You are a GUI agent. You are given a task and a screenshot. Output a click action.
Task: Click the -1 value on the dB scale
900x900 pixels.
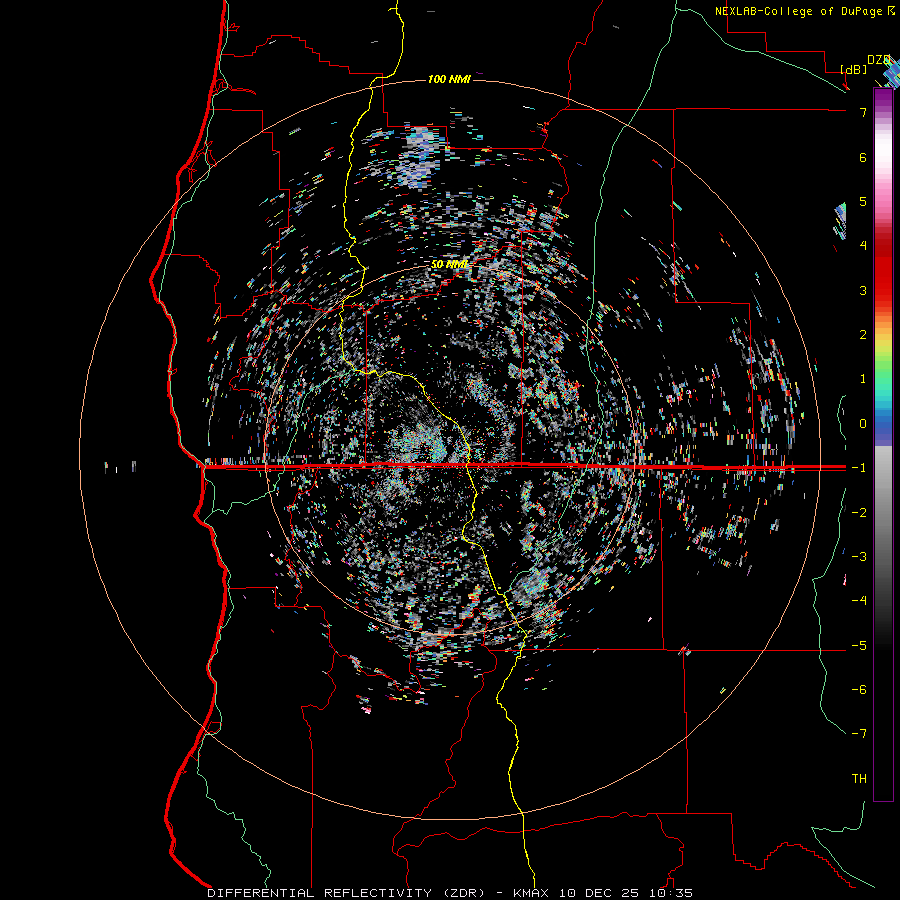pyautogui.click(x=859, y=468)
